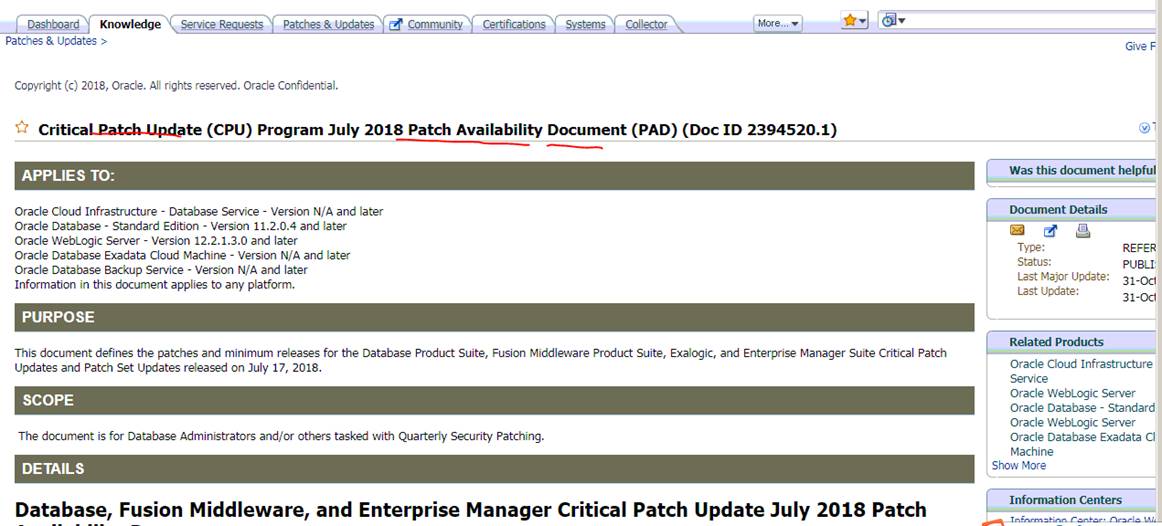The height and width of the screenshot is (526, 1162).
Task: Open document in new window icon
Action: [1050, 231]
